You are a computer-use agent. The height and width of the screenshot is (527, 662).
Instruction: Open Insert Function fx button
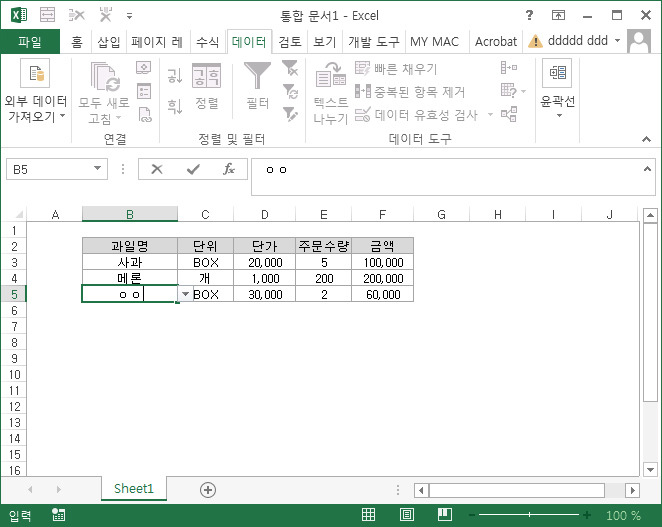tap(228, 169)
